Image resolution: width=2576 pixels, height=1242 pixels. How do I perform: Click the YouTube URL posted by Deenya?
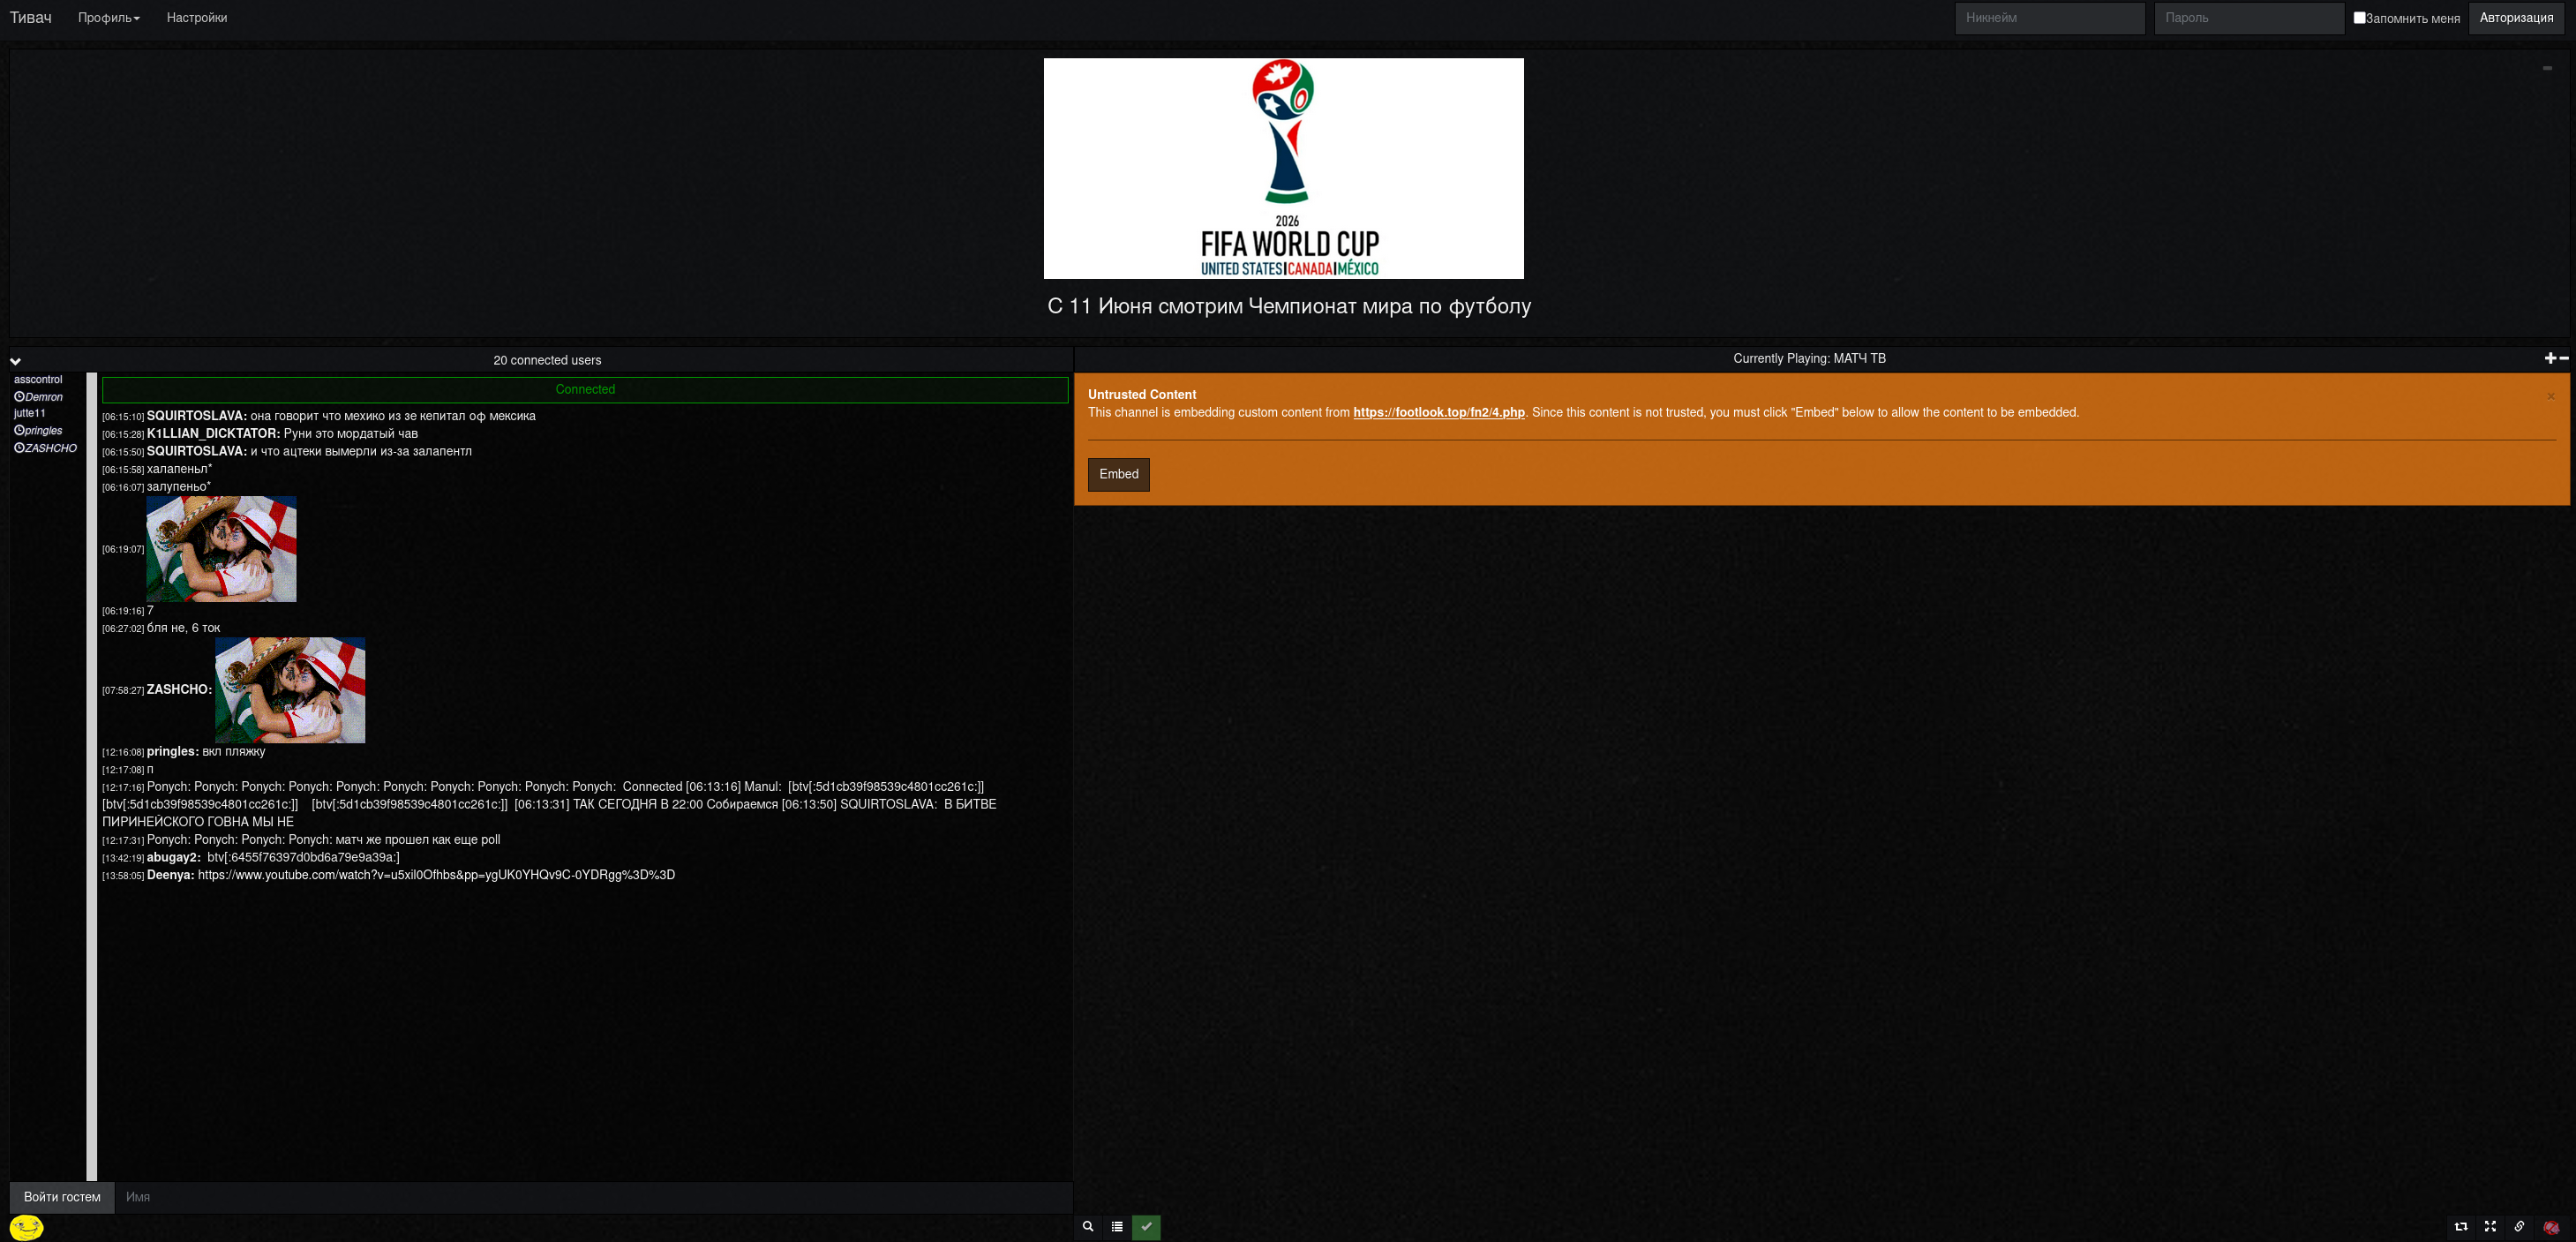point(436,875)
